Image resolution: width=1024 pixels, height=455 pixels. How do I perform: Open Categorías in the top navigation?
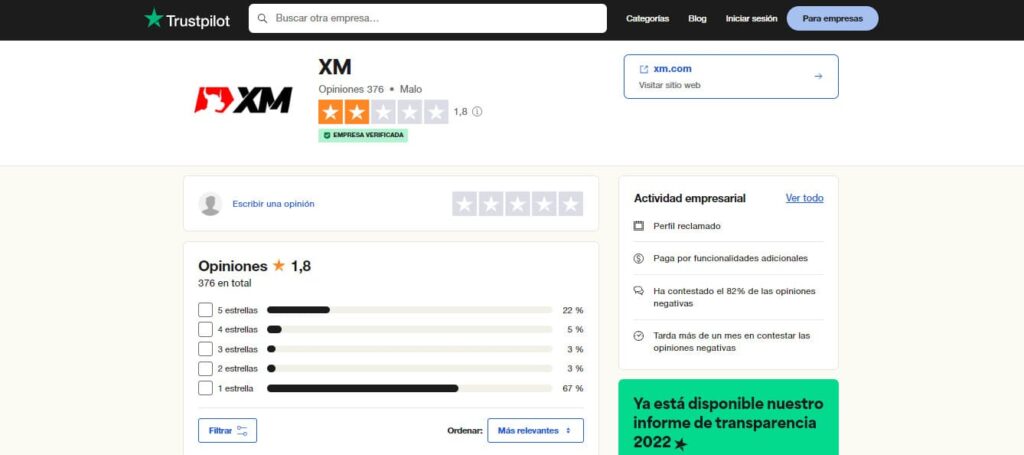(647, 19)
